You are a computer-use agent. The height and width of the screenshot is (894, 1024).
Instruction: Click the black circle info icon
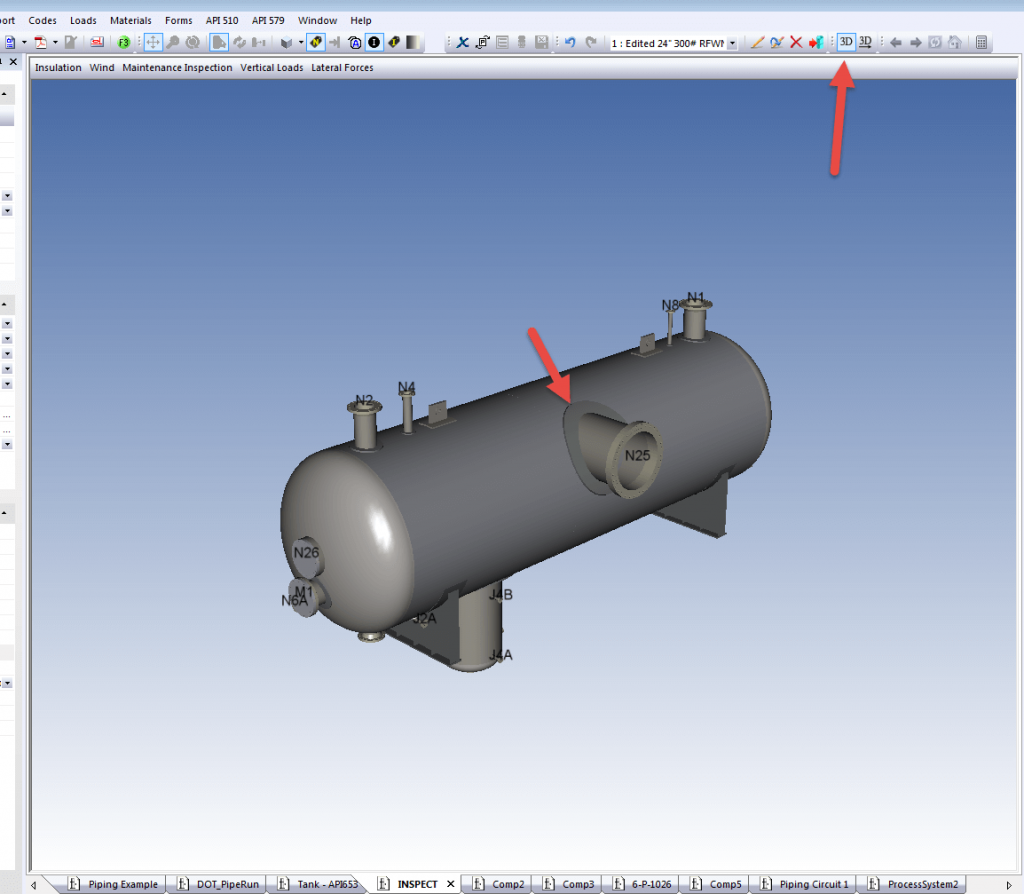tap(374, 43)
